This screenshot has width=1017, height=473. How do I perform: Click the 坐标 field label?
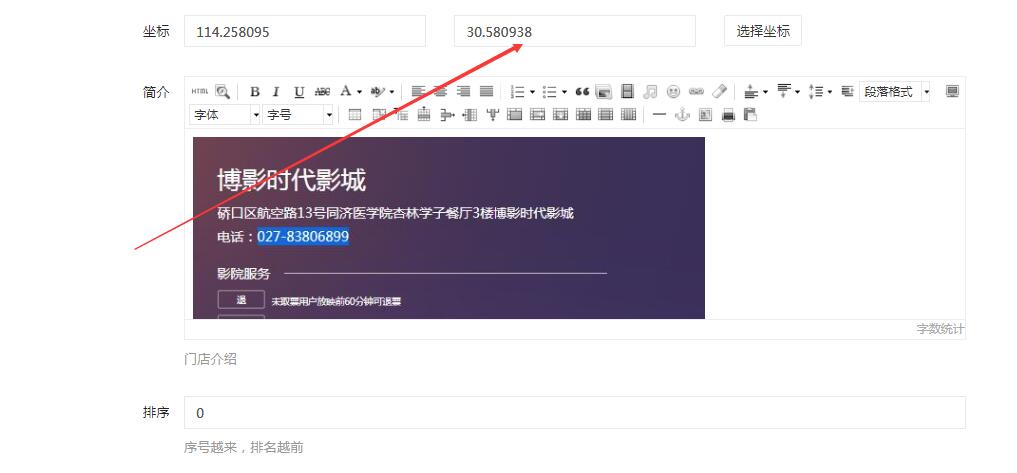(x=156, y=31)
